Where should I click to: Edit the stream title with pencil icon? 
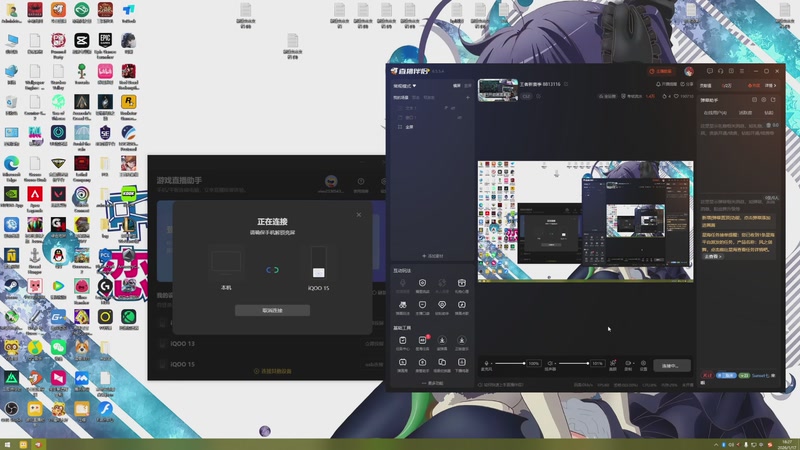[x=566, y=84]
